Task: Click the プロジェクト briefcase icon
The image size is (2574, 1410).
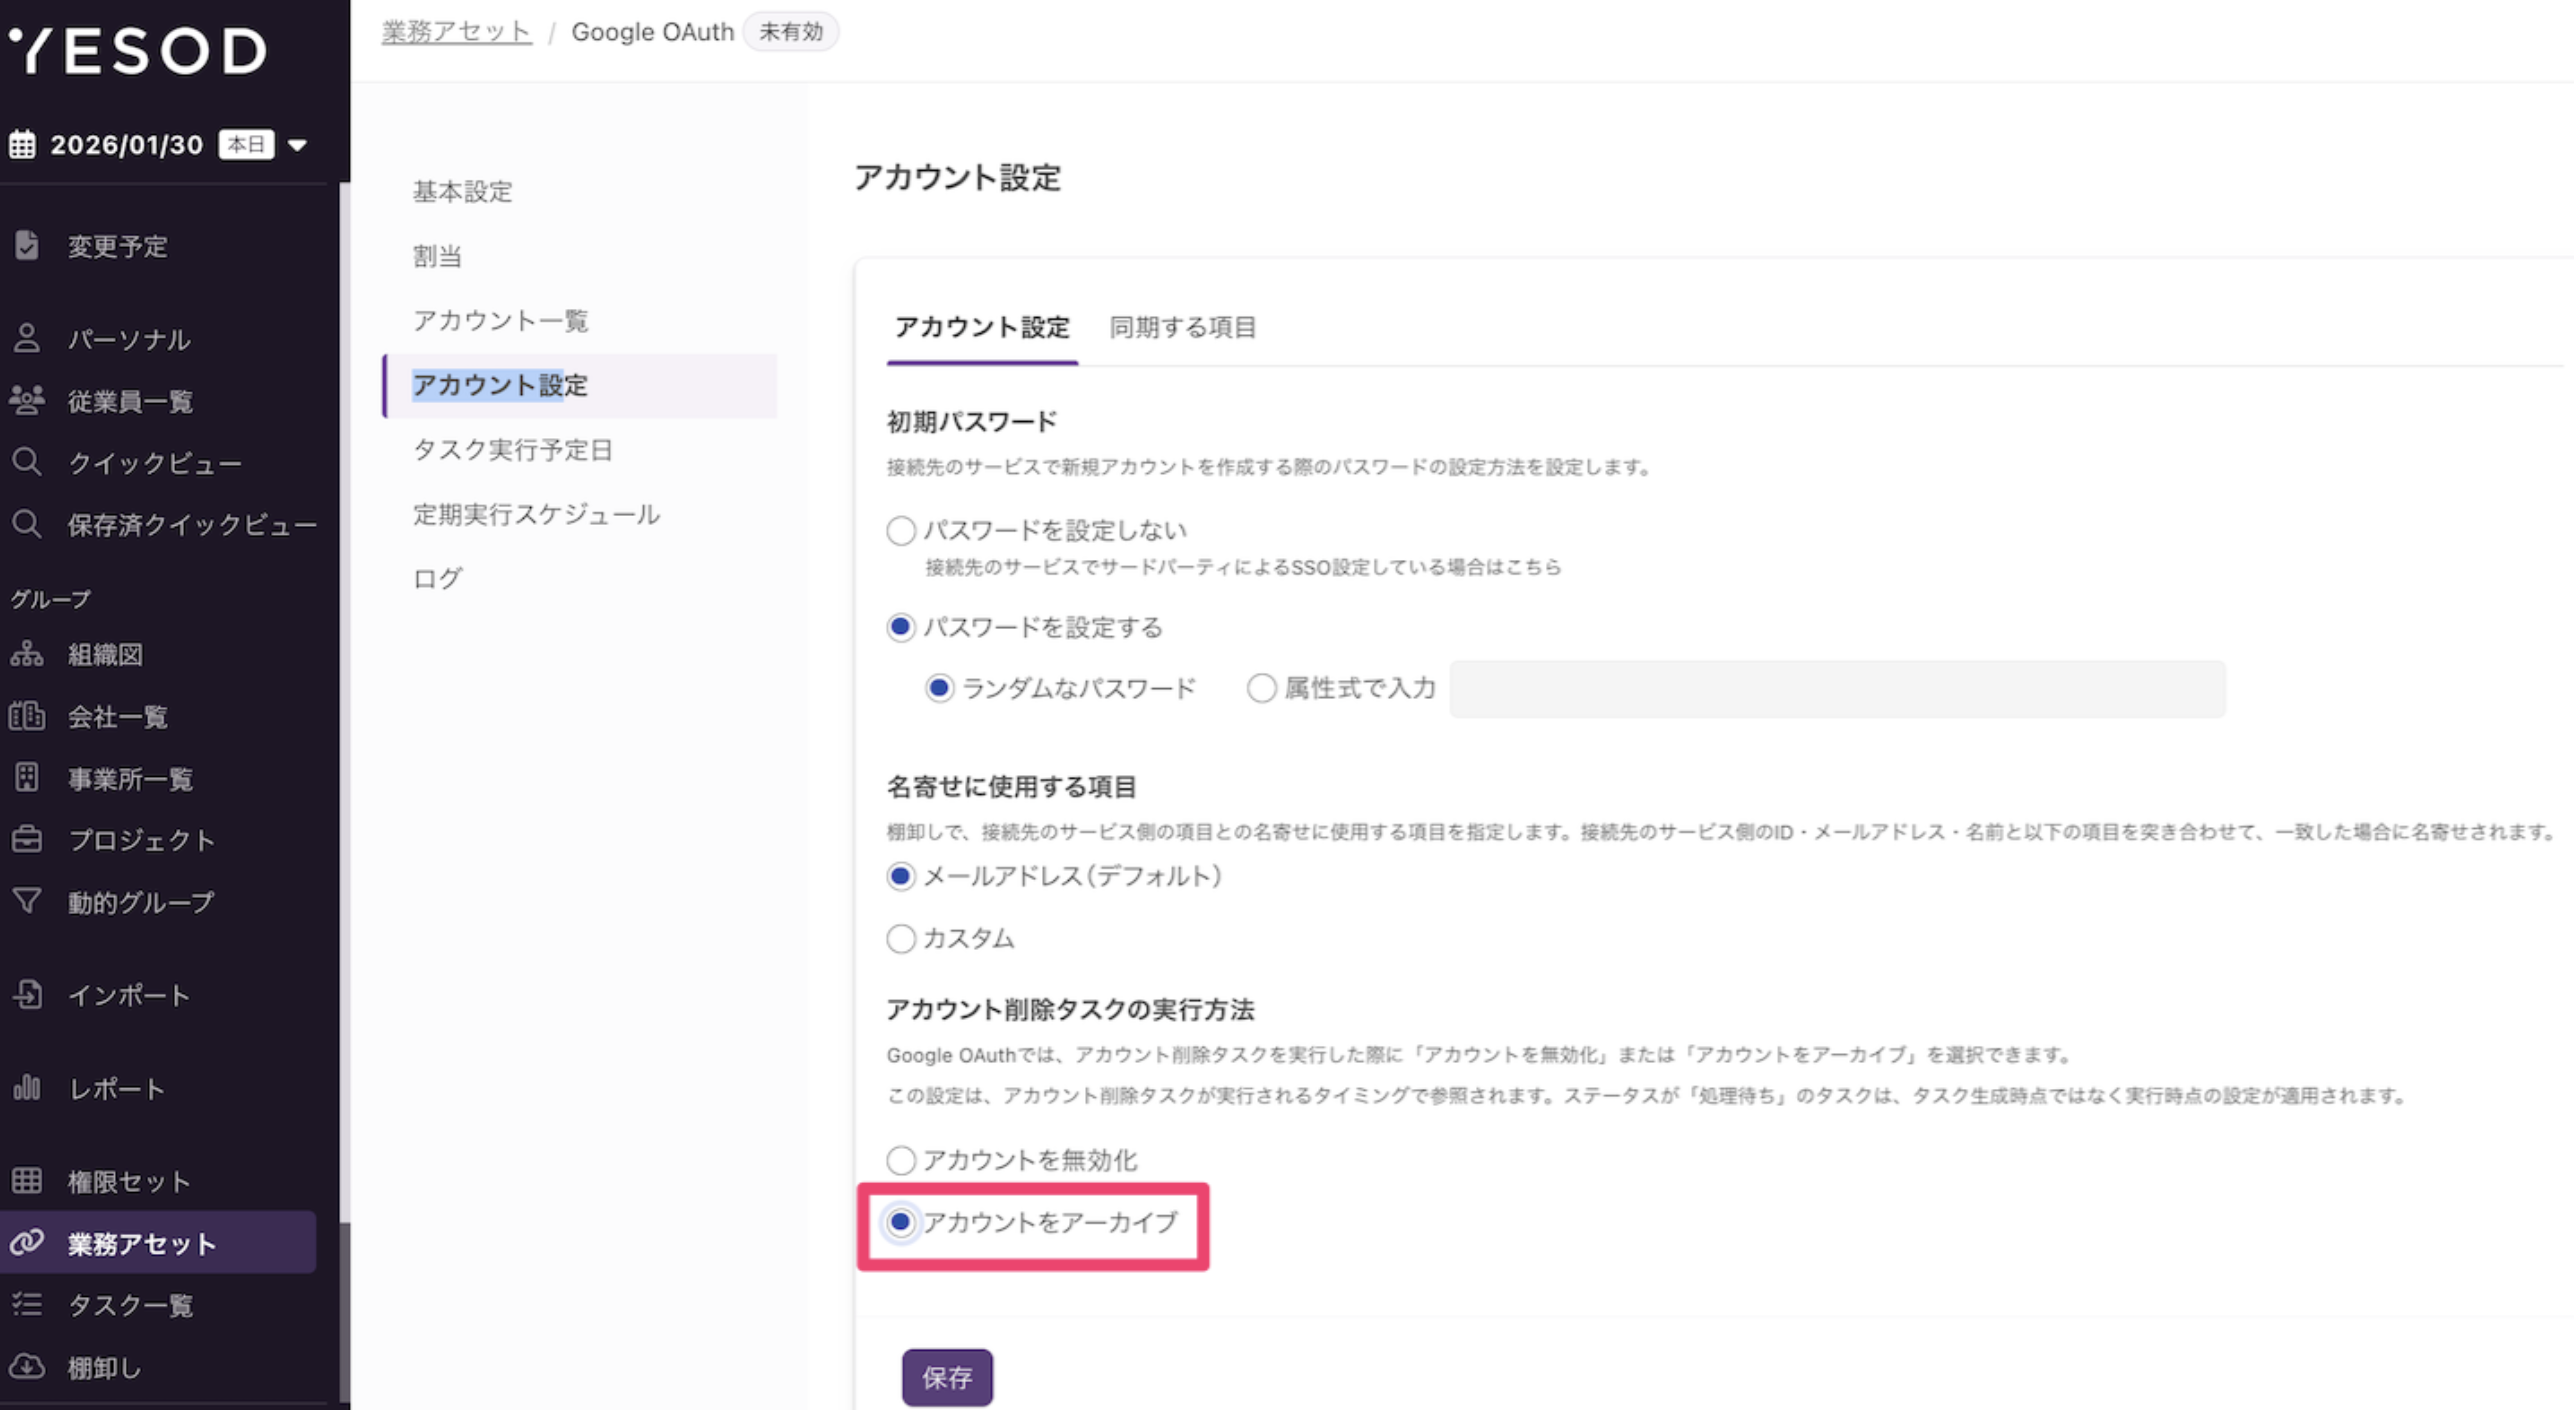Action: coord(27,839)
